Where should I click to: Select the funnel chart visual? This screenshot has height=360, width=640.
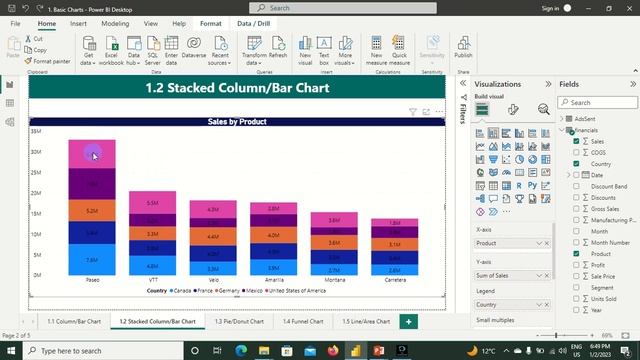click(493, 159)
